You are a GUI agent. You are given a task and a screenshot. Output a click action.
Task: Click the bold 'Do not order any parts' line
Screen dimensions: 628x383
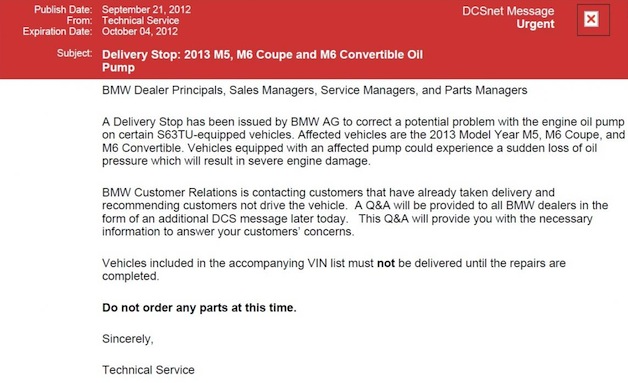point(199,308)
